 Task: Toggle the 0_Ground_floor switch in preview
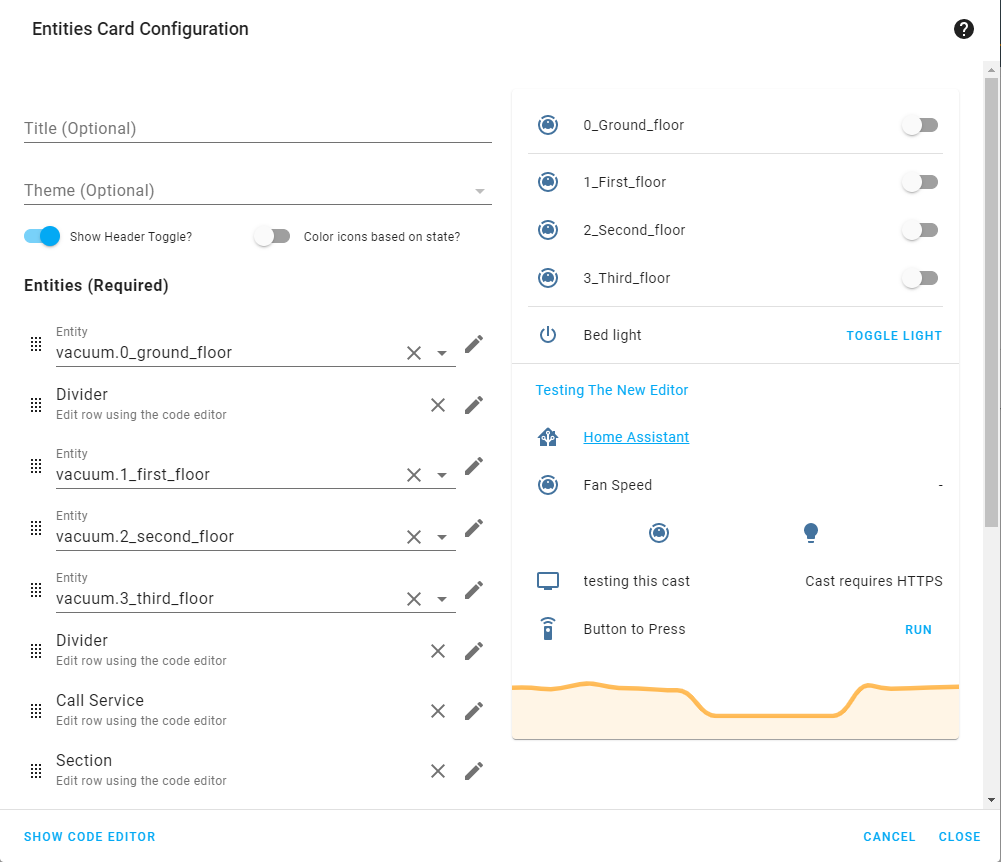pyautogui.click(x=920, y=125)
